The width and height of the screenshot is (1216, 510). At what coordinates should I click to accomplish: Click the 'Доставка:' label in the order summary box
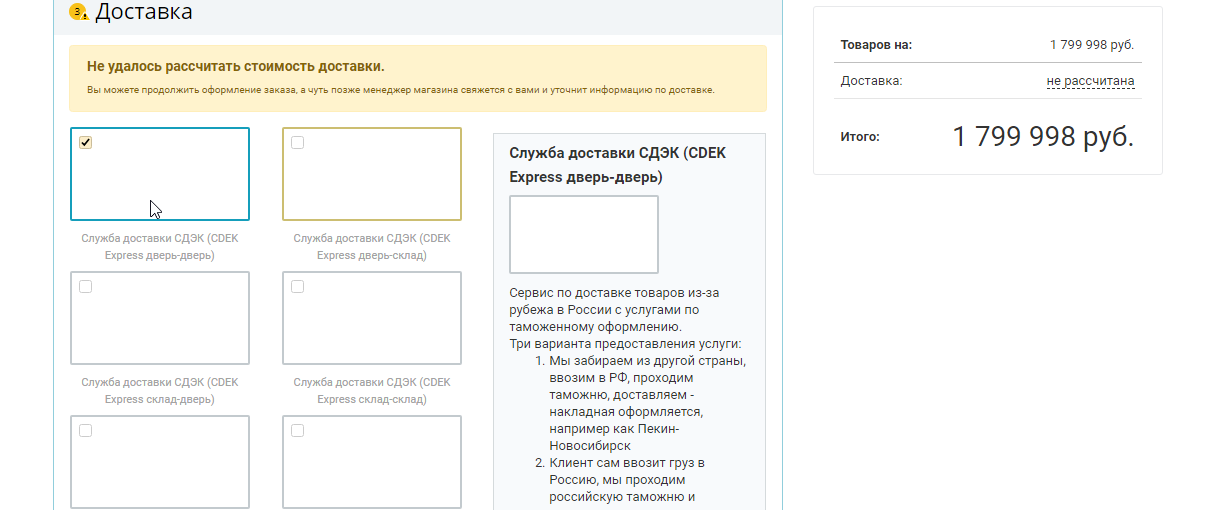[x=872, y=81]
